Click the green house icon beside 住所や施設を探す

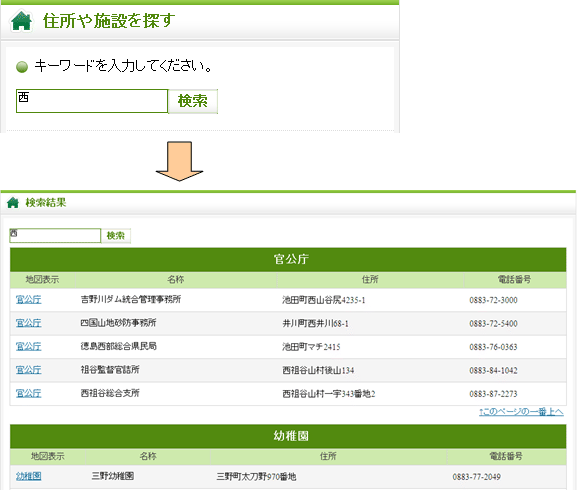click(x=21, y=21)
